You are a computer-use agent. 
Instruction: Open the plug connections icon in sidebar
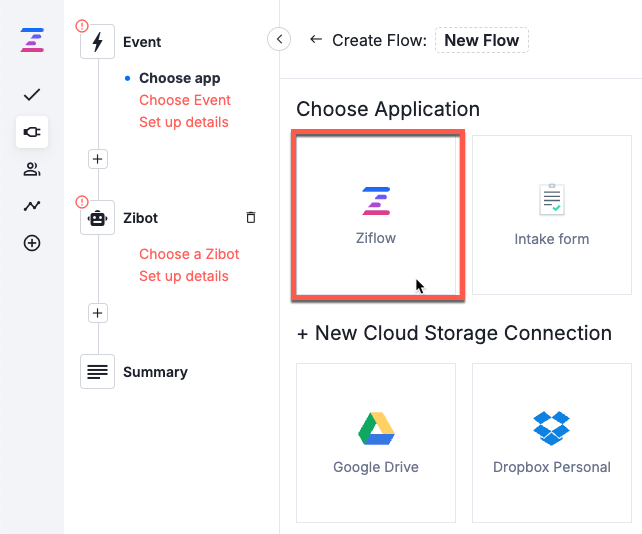(x=32, y=132)
